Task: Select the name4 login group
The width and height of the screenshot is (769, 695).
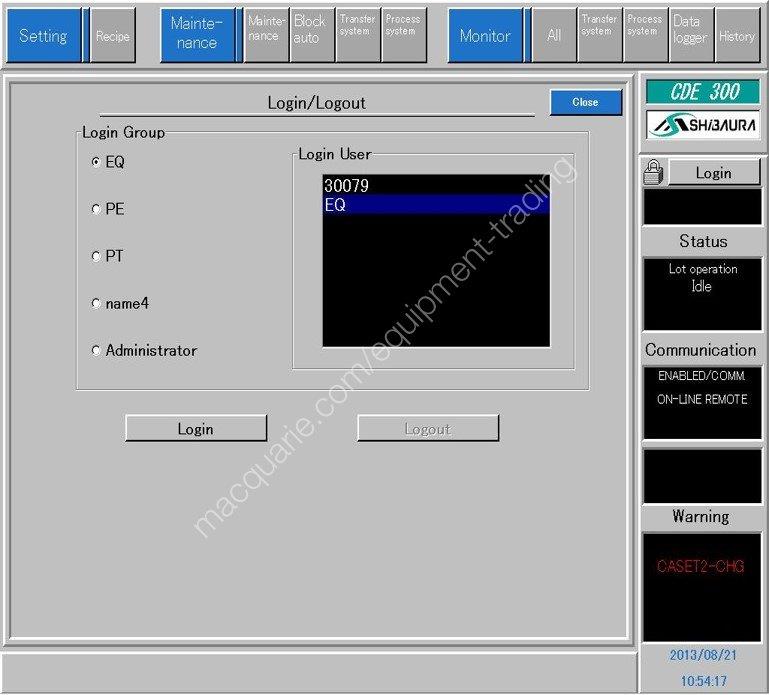Action: [96, 304]
